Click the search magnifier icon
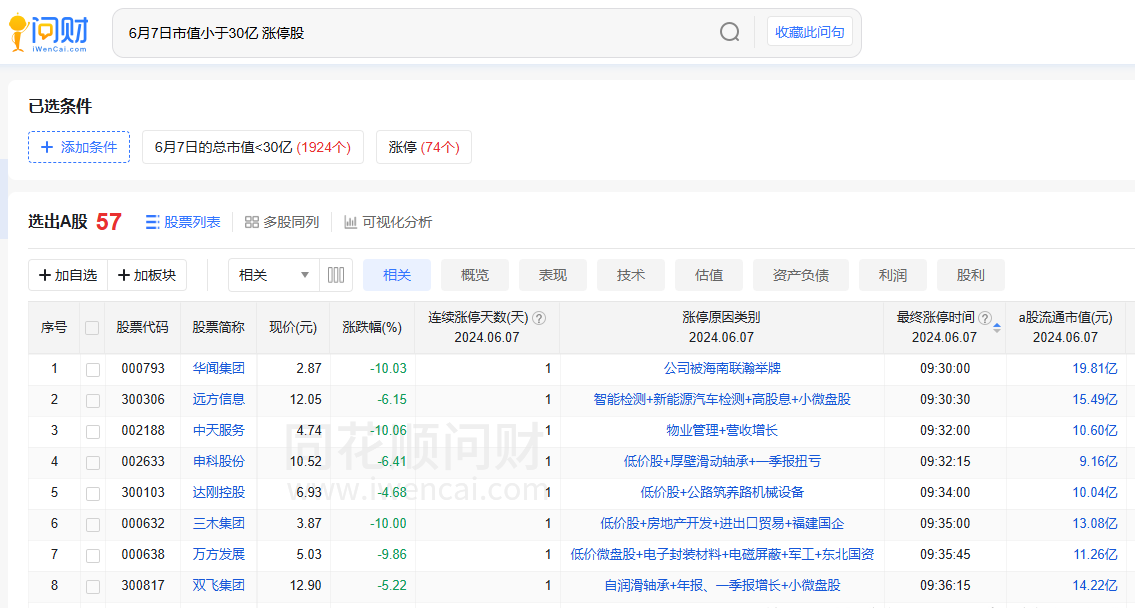 click(x=729, y=32)
